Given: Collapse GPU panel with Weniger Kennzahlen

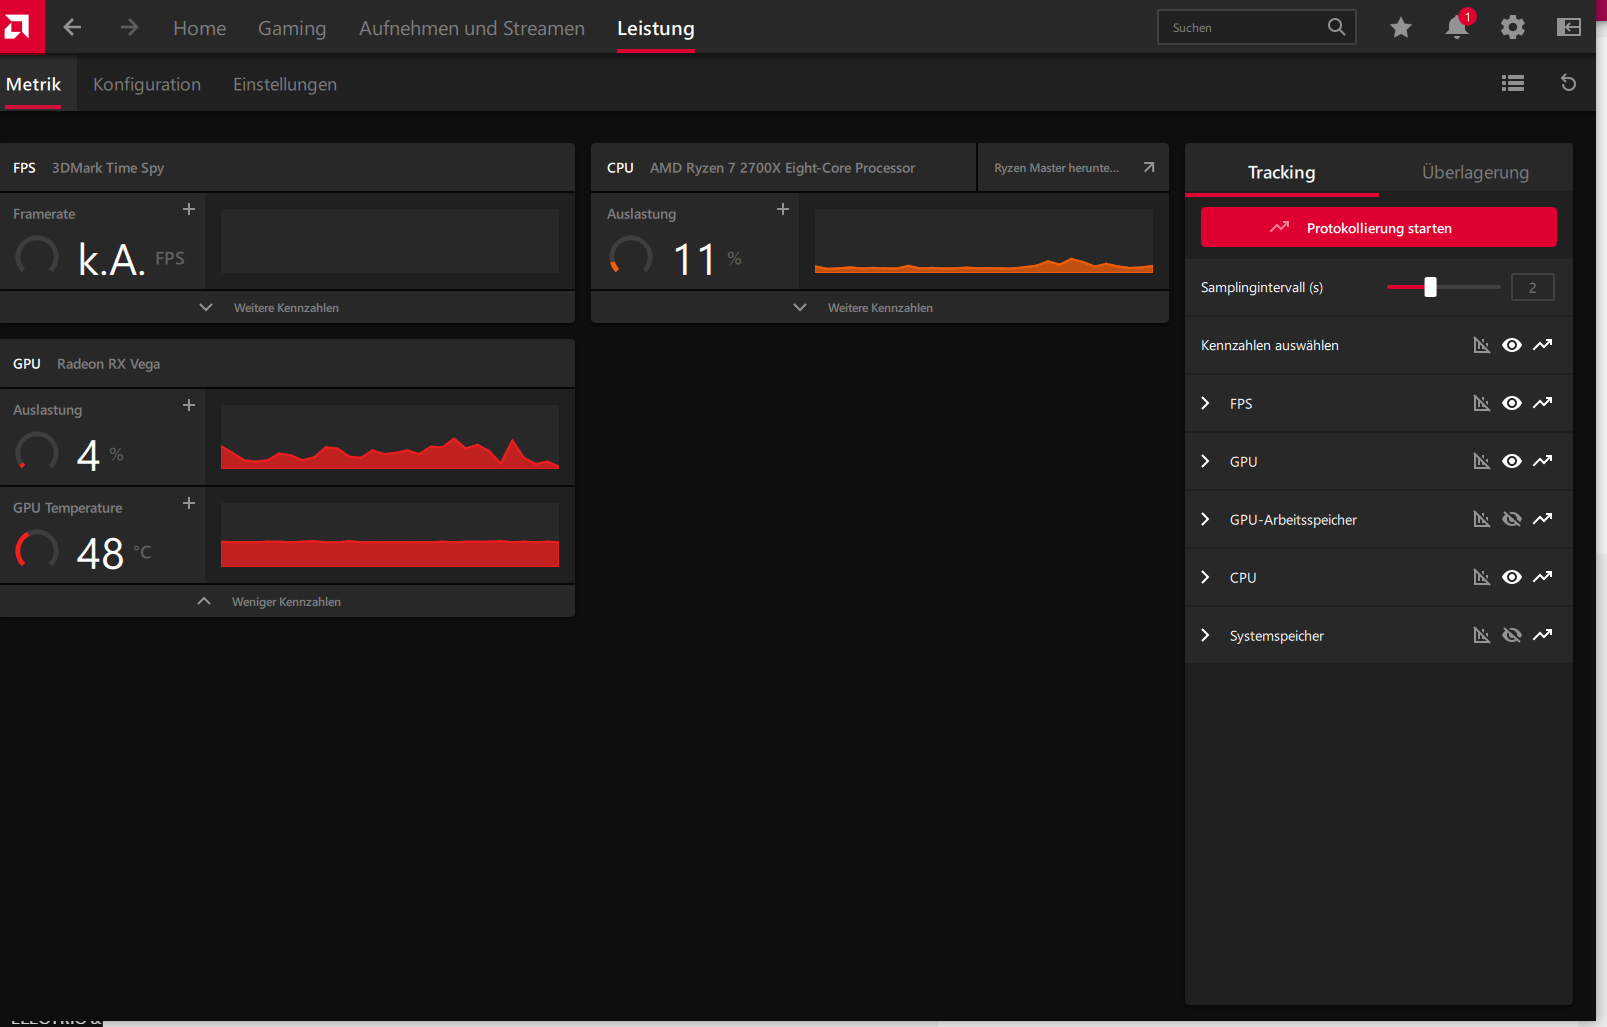Looking at the screenshot, I should pos(287,601).
